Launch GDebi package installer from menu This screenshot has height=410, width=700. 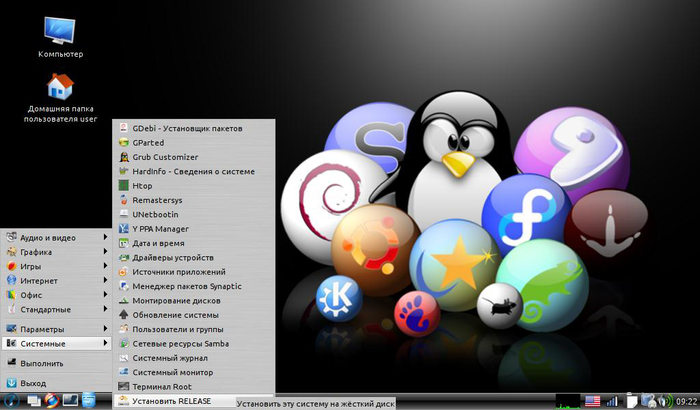tap(193, 128)
